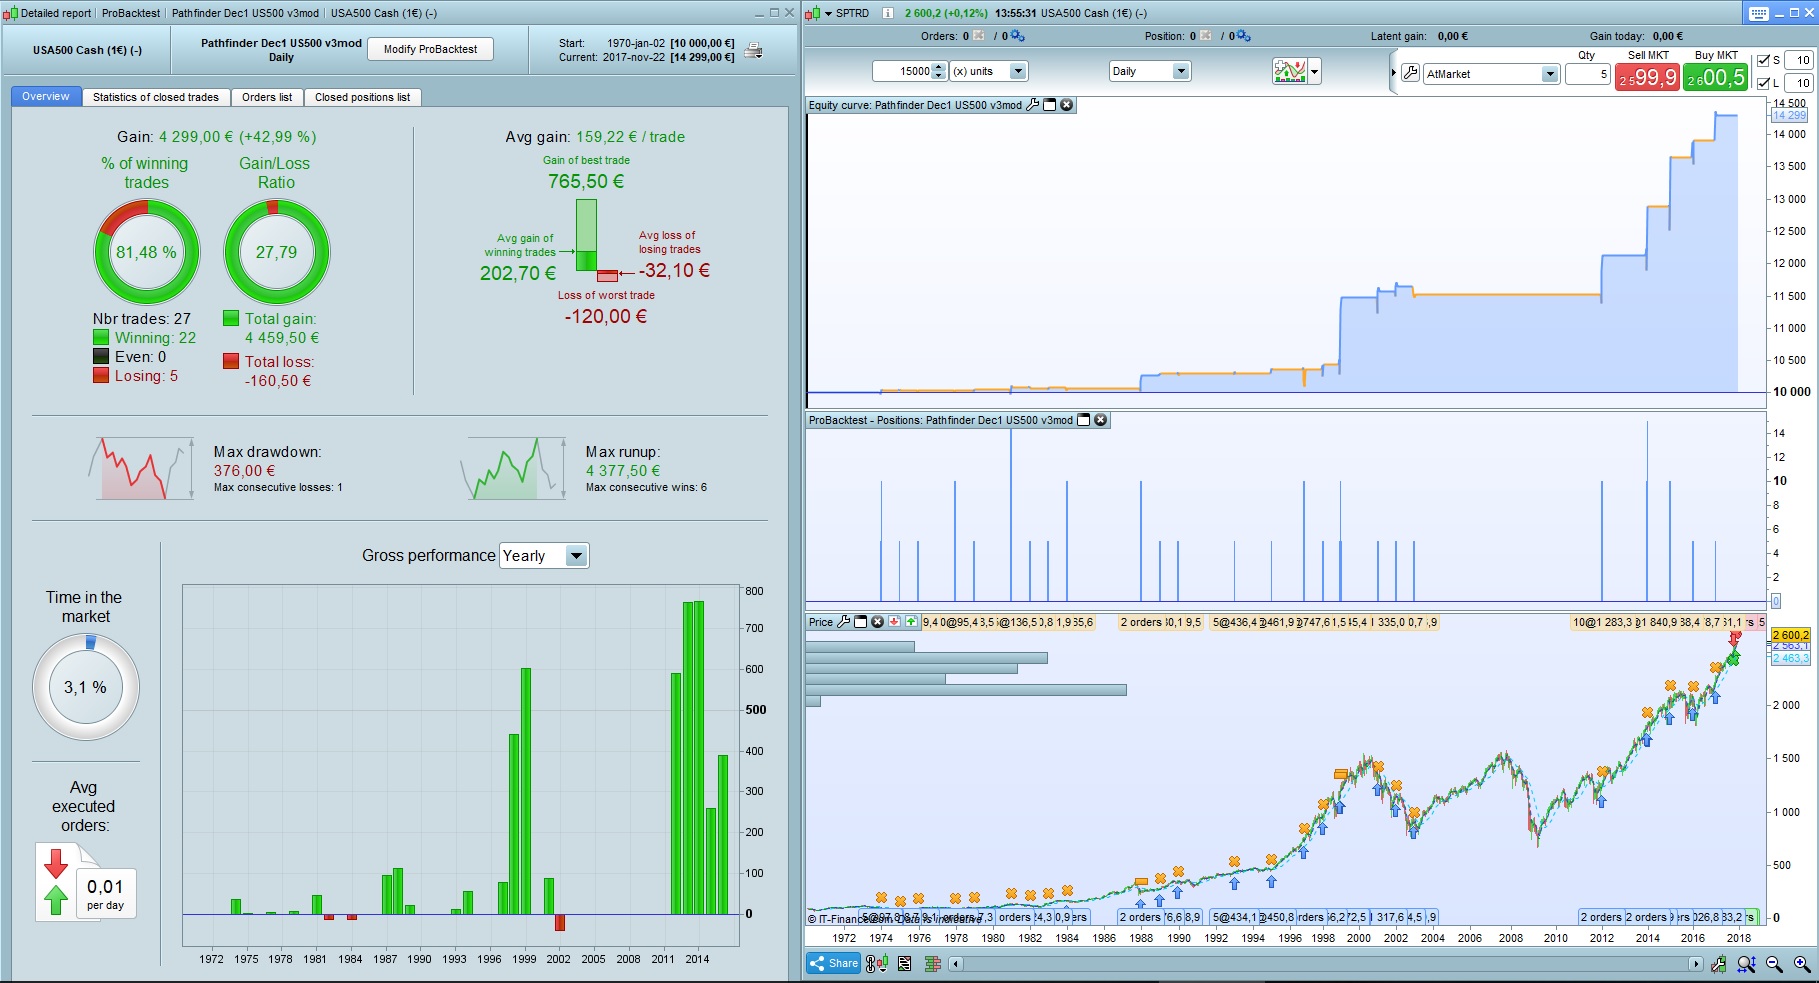This screenshot has height=983, width=1819.
Task: Toggle the S stop checkbox
Action: tap(1763, 61)
